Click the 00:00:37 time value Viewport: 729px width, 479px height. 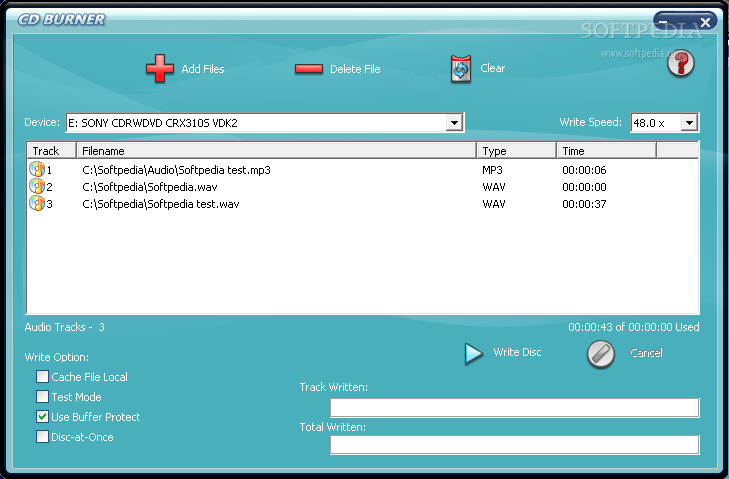584,204
